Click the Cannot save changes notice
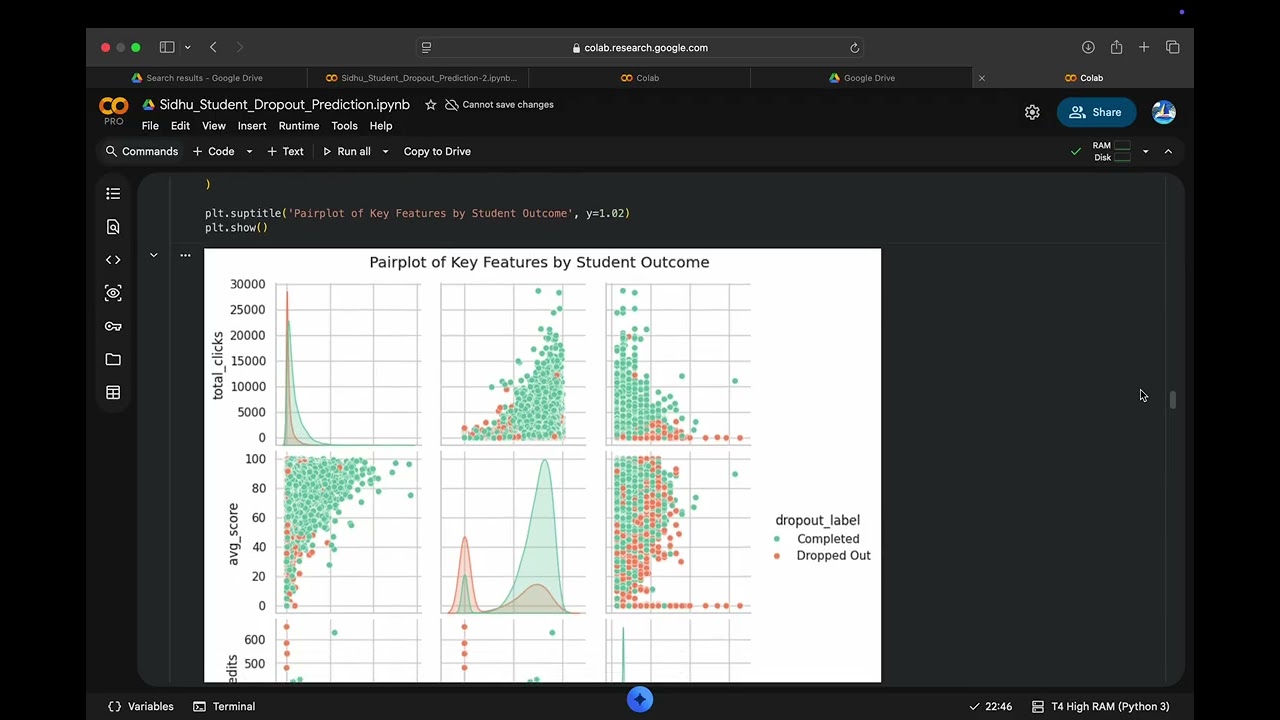Screen dimensions: 1280x720 click(x=499, y=105)
